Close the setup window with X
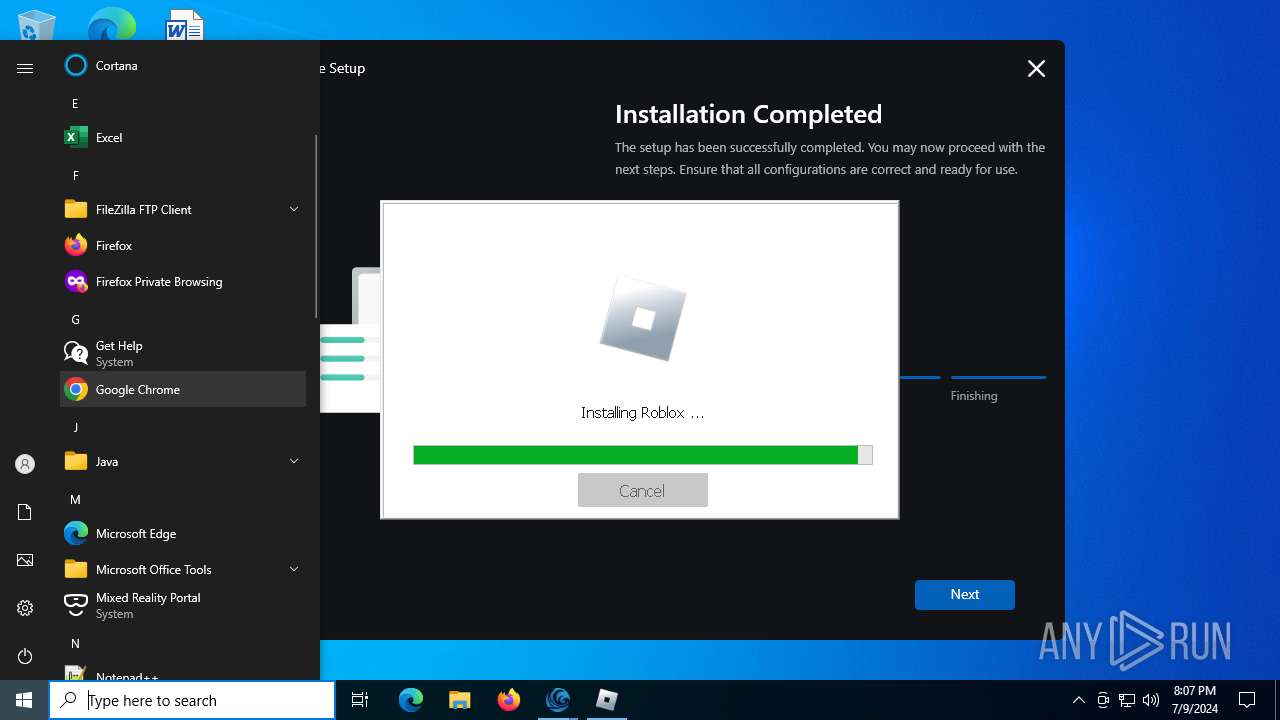Viewport: 1280px width, 720px height. click(x=1036, y=68)
